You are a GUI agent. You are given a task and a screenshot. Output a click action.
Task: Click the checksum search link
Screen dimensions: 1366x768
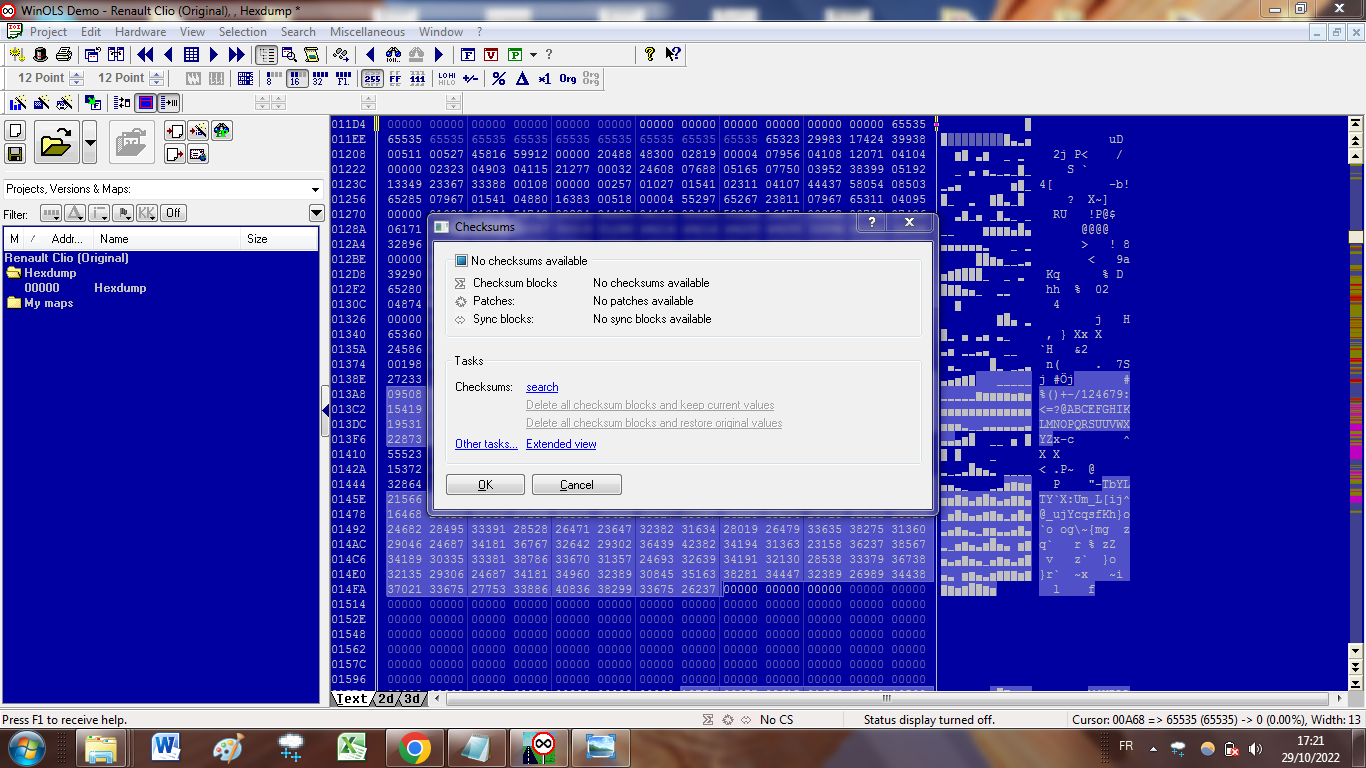coord(542,387)
